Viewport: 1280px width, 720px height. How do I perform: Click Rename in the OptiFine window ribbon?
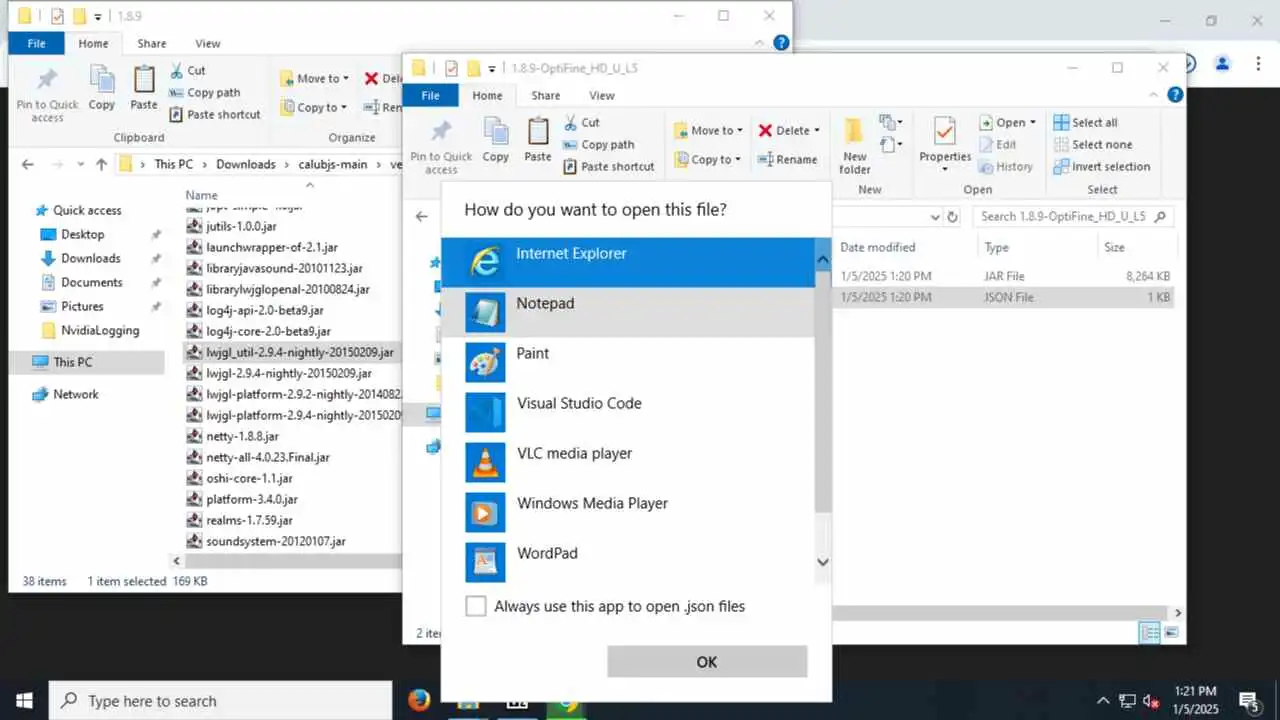point(788,159)
